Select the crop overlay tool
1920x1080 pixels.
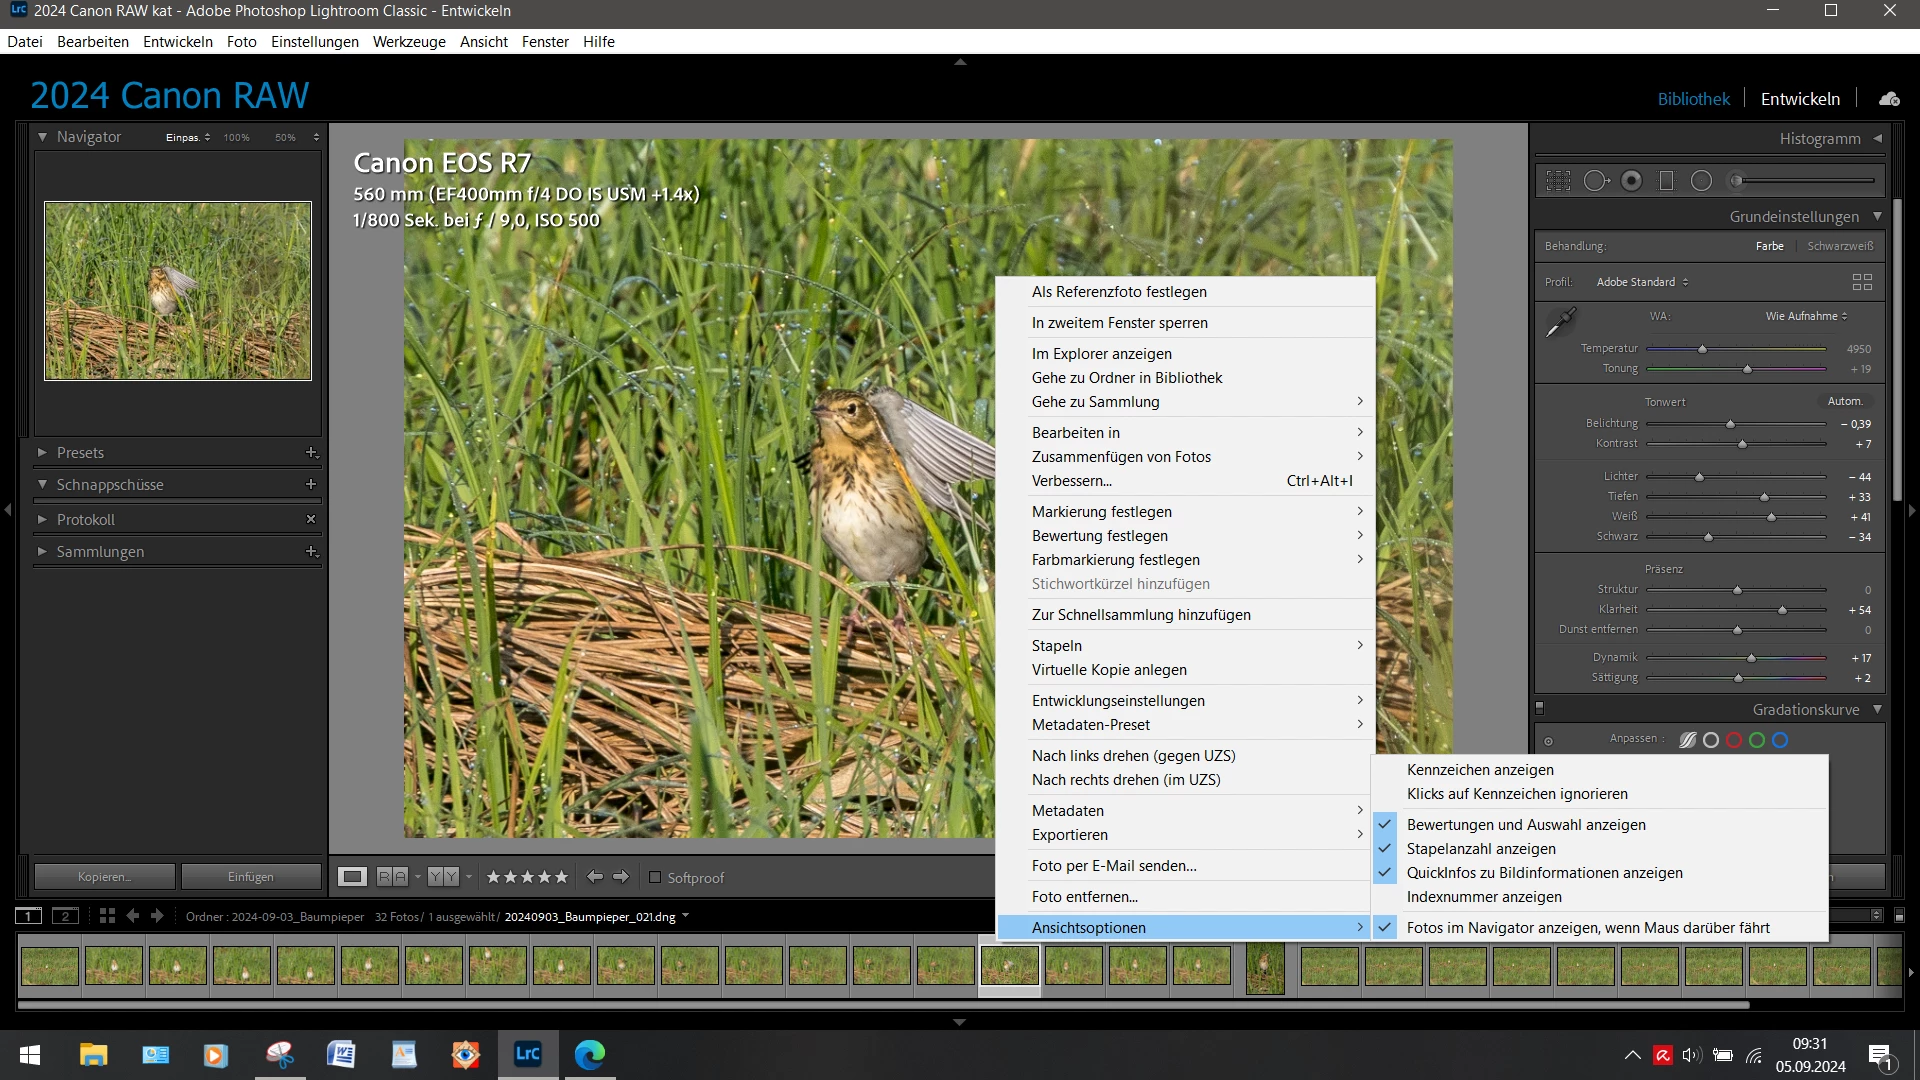pyautogui.click(x=1558, y=181)
